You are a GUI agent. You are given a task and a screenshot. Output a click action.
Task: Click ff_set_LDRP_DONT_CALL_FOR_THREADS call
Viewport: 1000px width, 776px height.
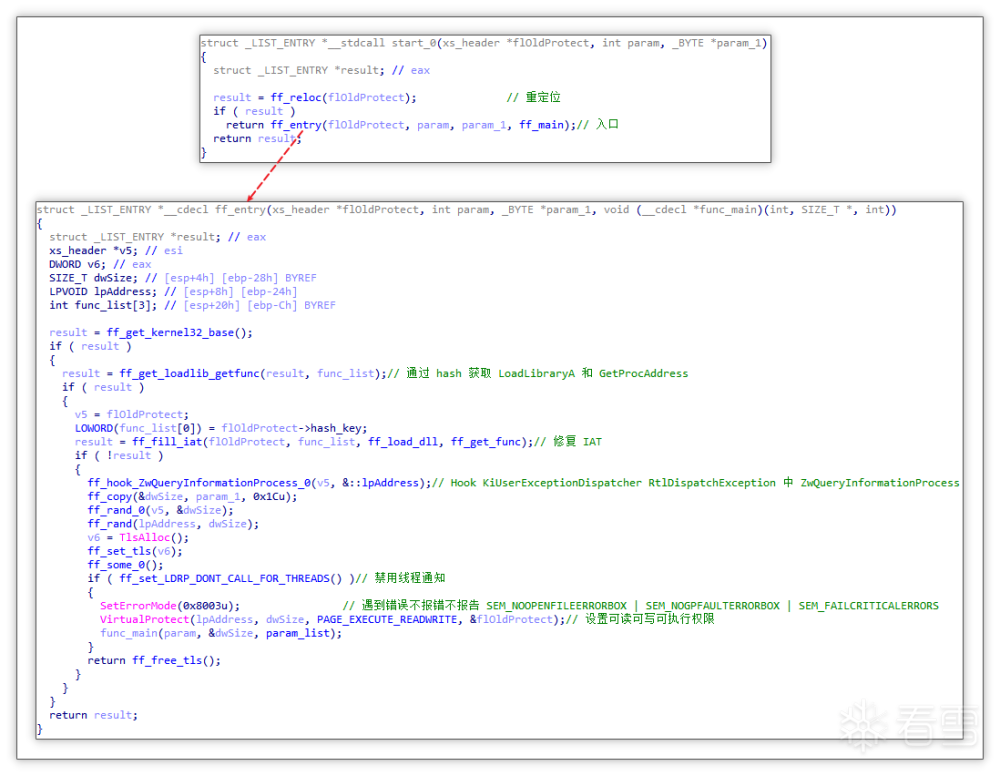[x=230, y=579]
